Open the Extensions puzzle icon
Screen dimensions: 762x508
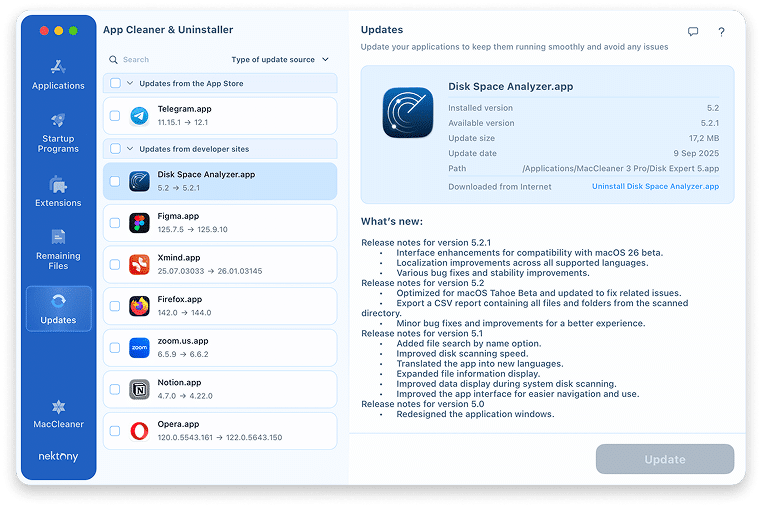(58, 184)
